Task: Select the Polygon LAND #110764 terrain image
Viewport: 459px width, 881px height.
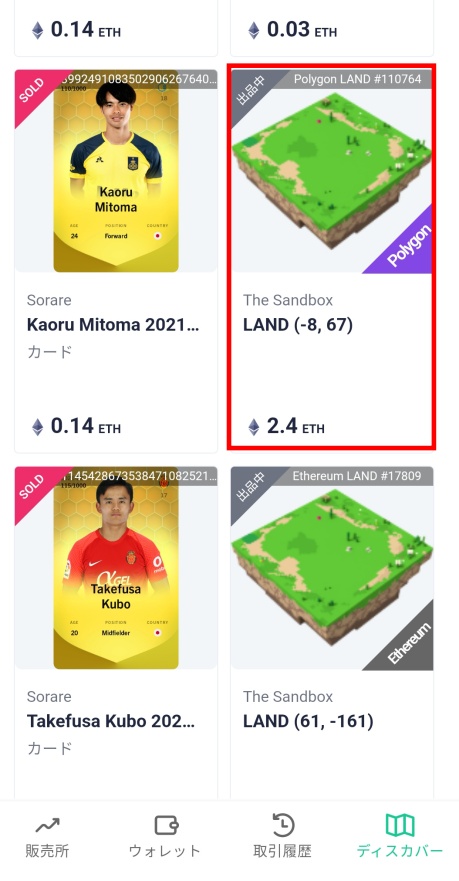Action: [331, 171]
